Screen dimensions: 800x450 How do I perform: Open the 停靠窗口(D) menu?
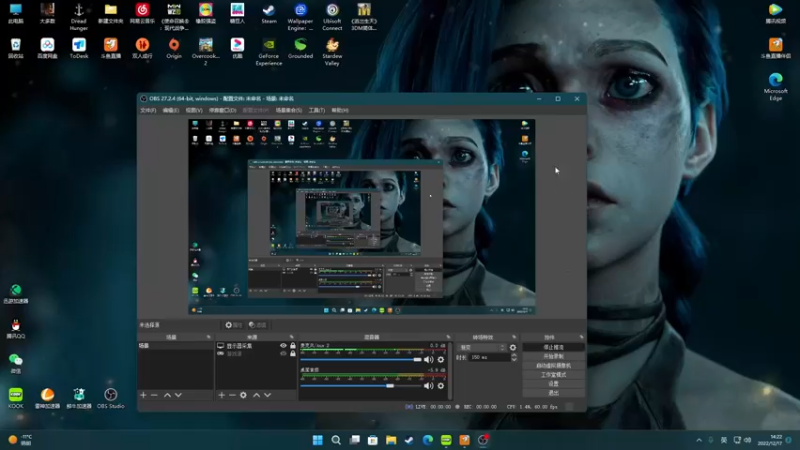tap(222, 110)
